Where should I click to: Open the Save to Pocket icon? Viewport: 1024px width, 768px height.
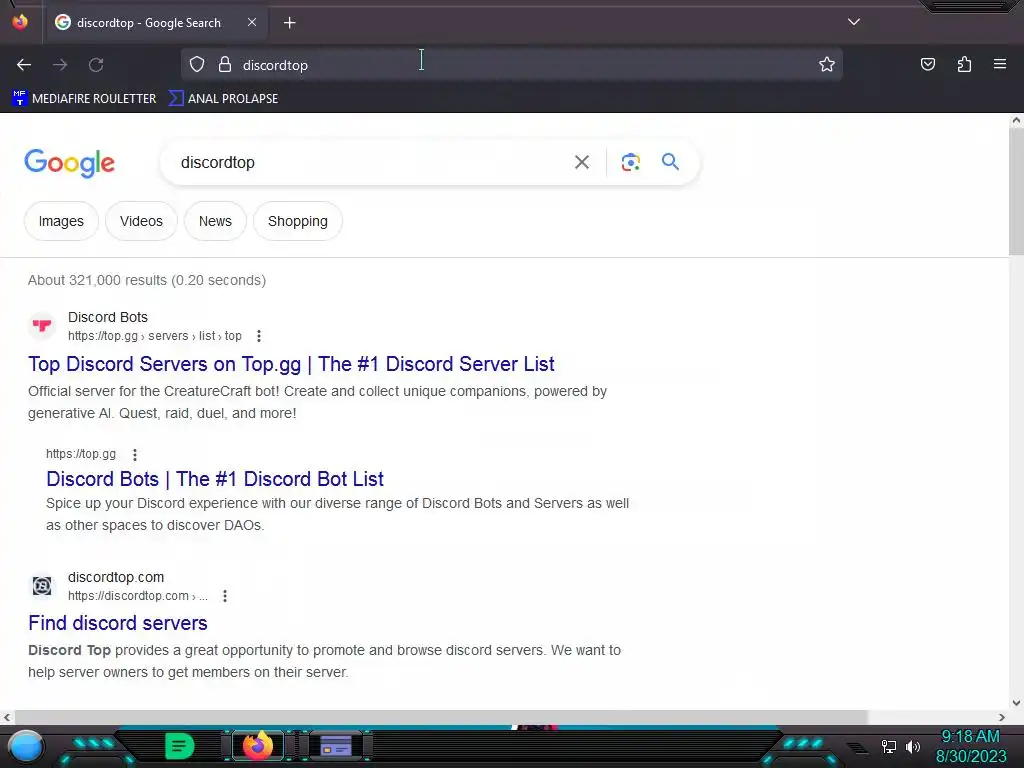pos(927,64)
